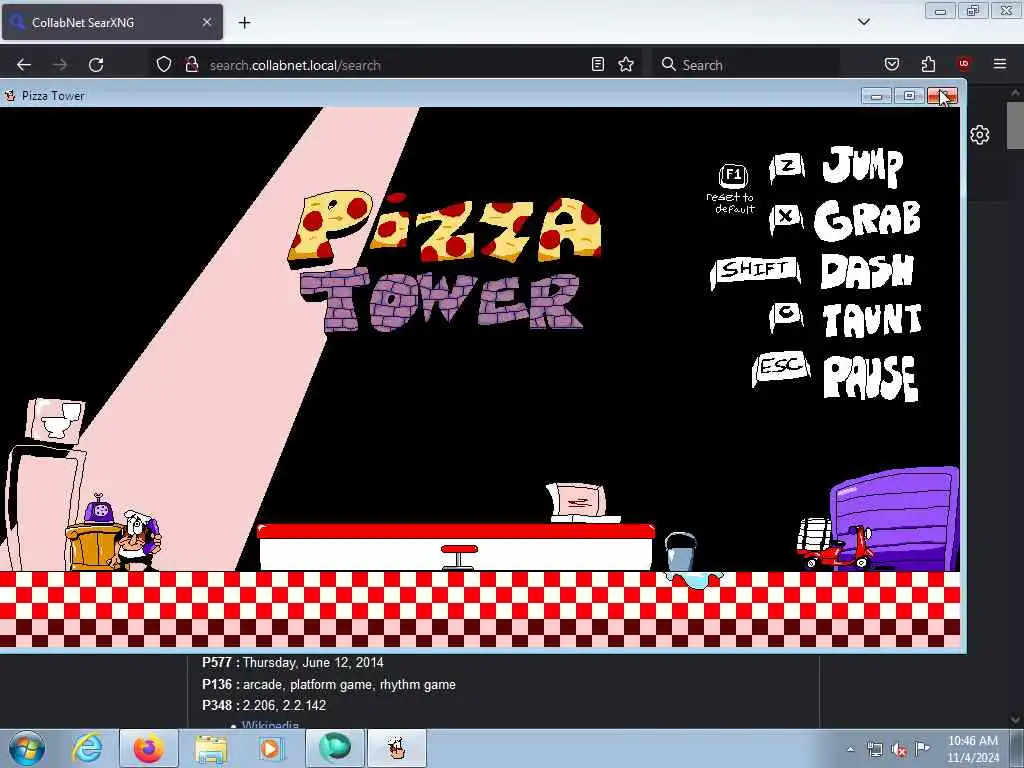1024x768 pixels.
Task: Click the date Thursday, June 12, 2014
Action: (x=313, y=662)
